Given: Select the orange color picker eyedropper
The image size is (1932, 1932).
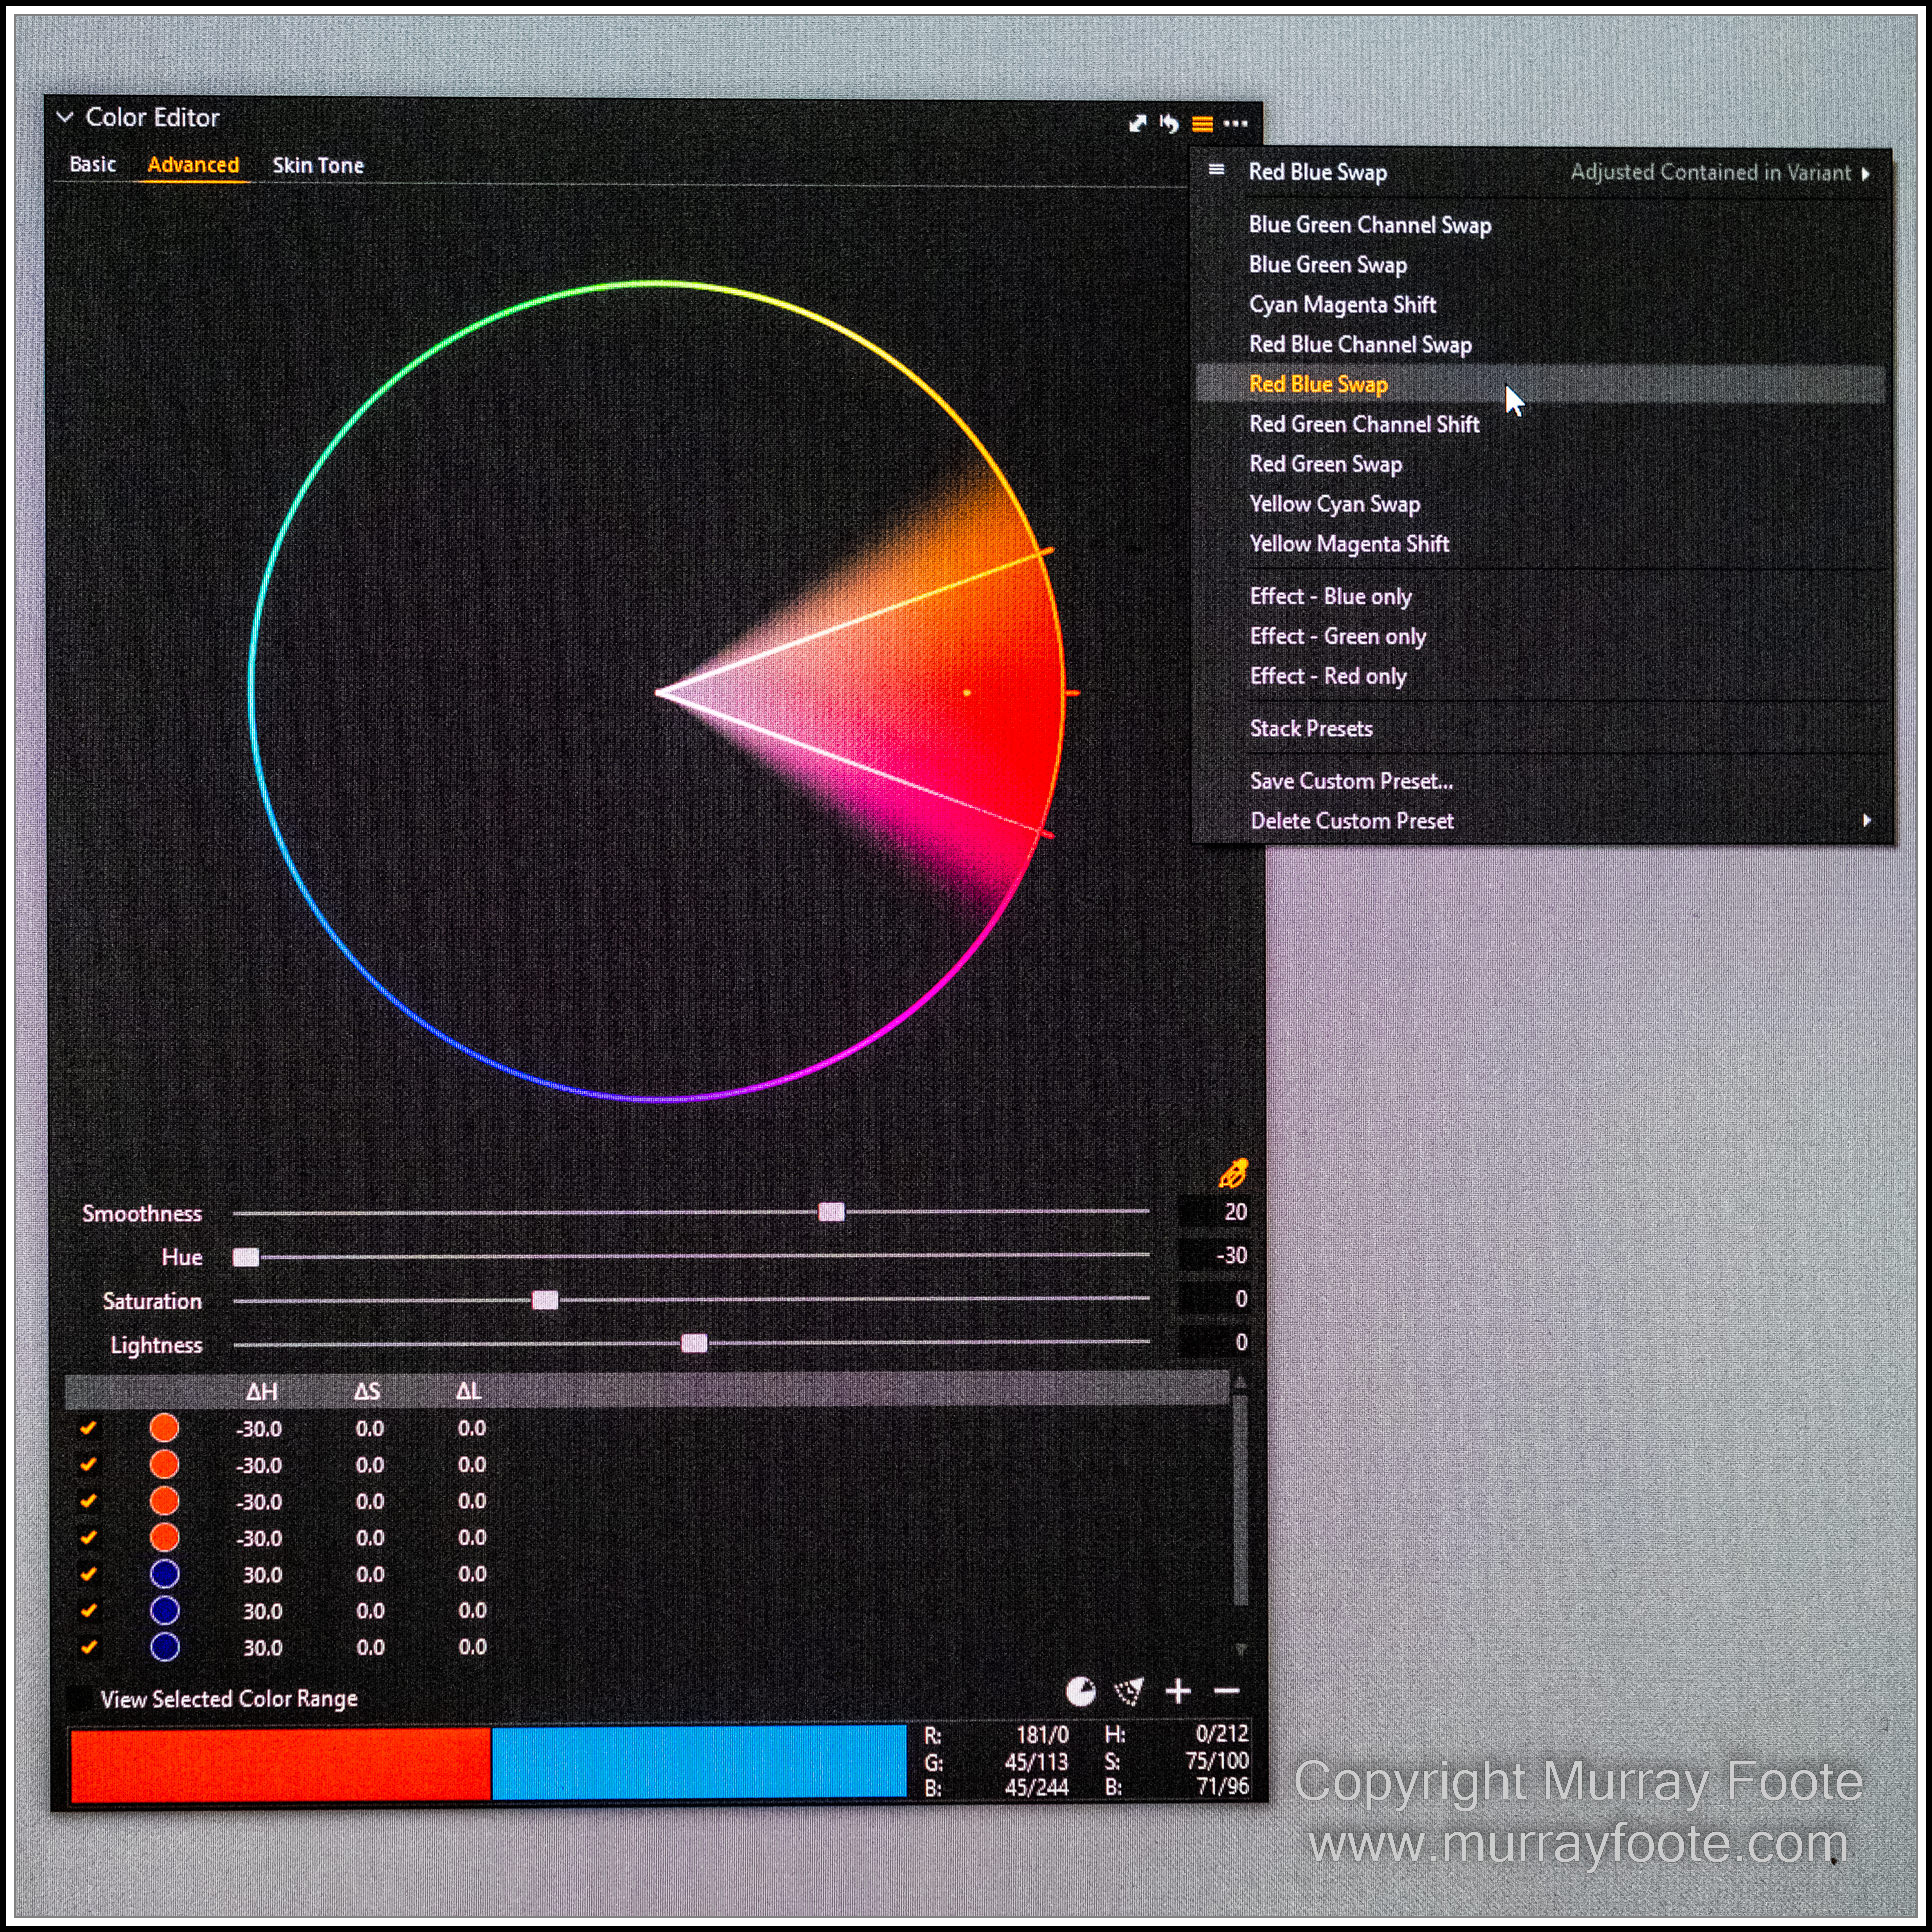Looking at the screenshot, I should point(1233,1173).
